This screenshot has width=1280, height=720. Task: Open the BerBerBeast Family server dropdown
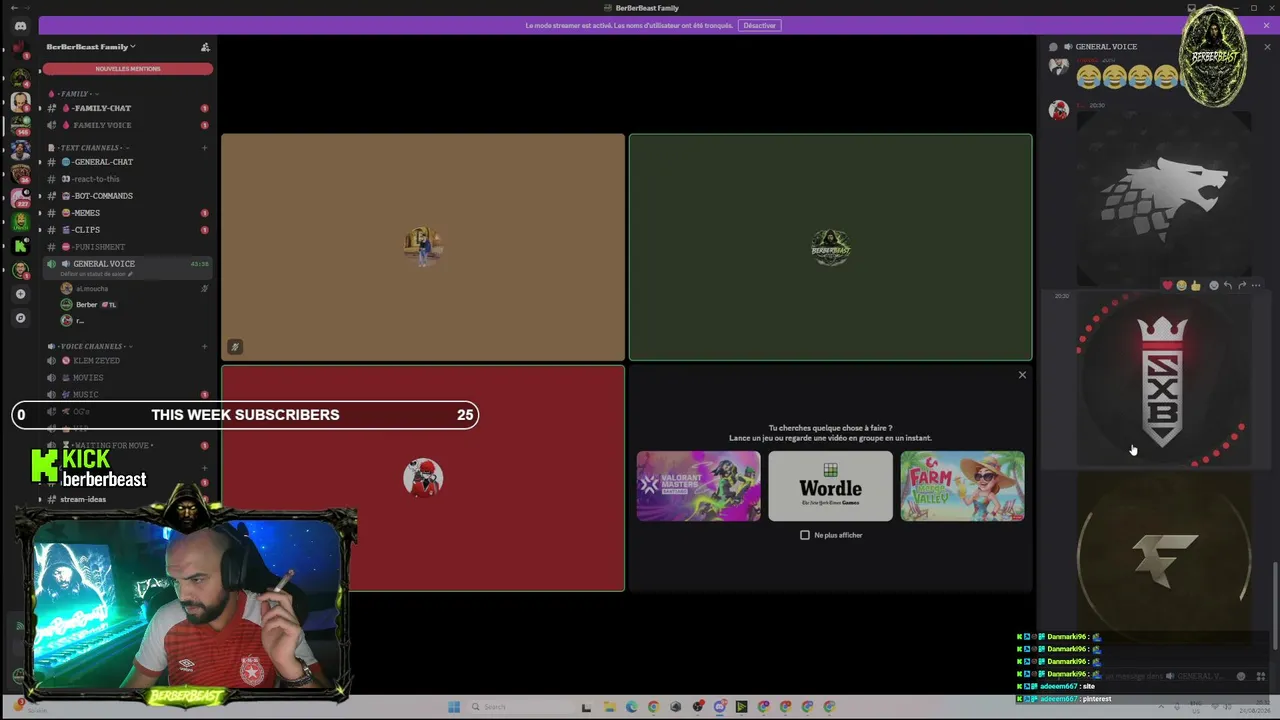pos(91,47)
